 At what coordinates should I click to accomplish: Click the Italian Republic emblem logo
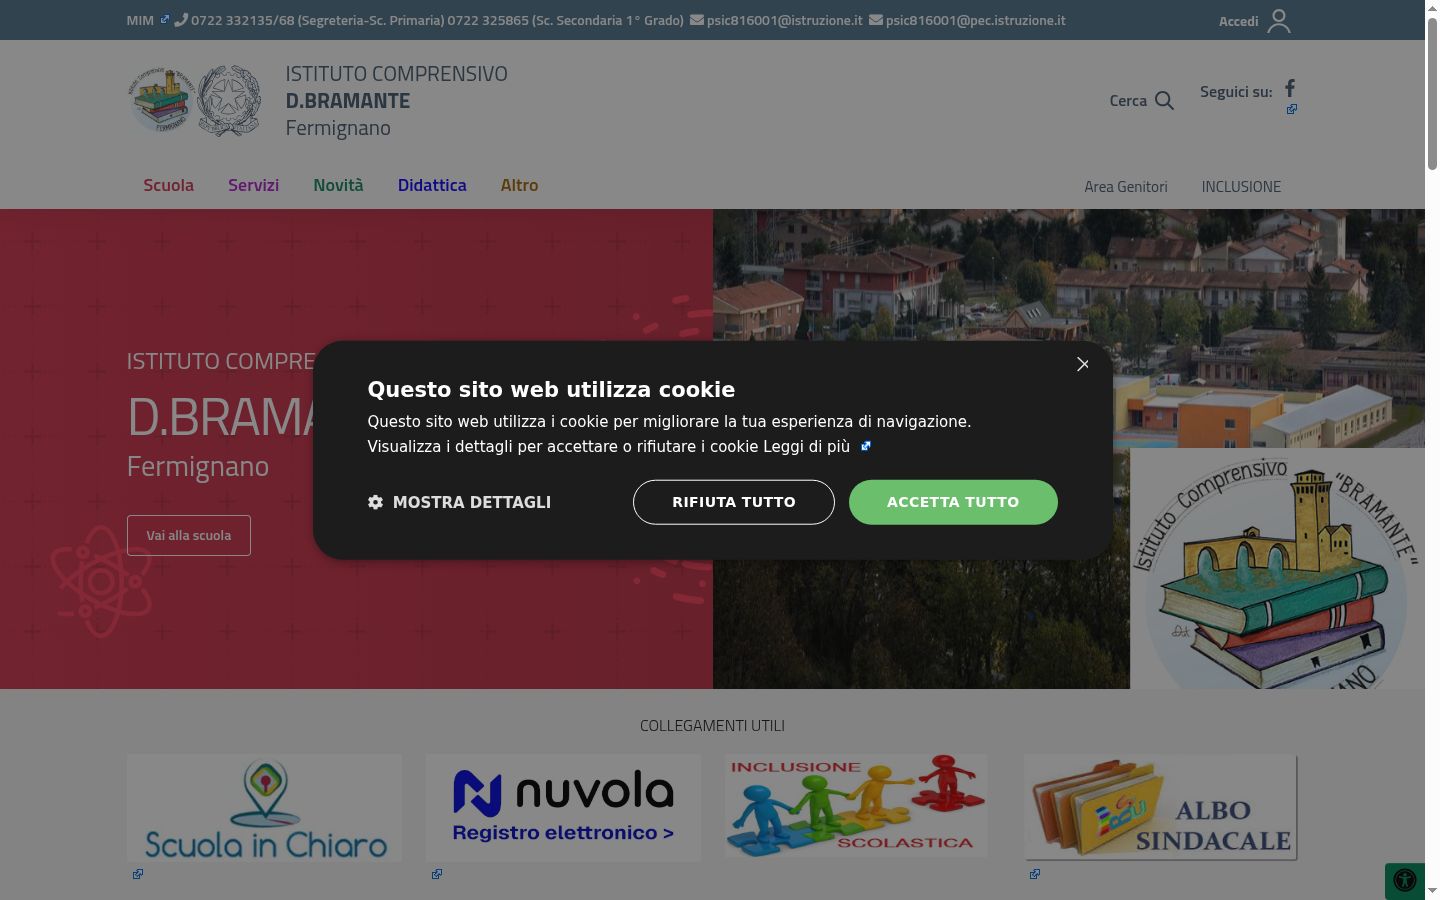(x=229, y=100)
